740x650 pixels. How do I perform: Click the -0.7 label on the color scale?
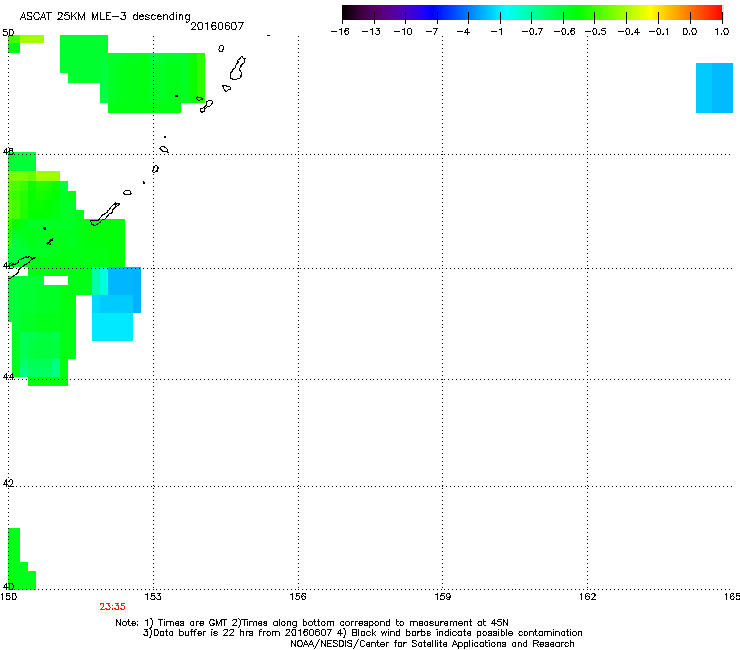click(532, 32)
